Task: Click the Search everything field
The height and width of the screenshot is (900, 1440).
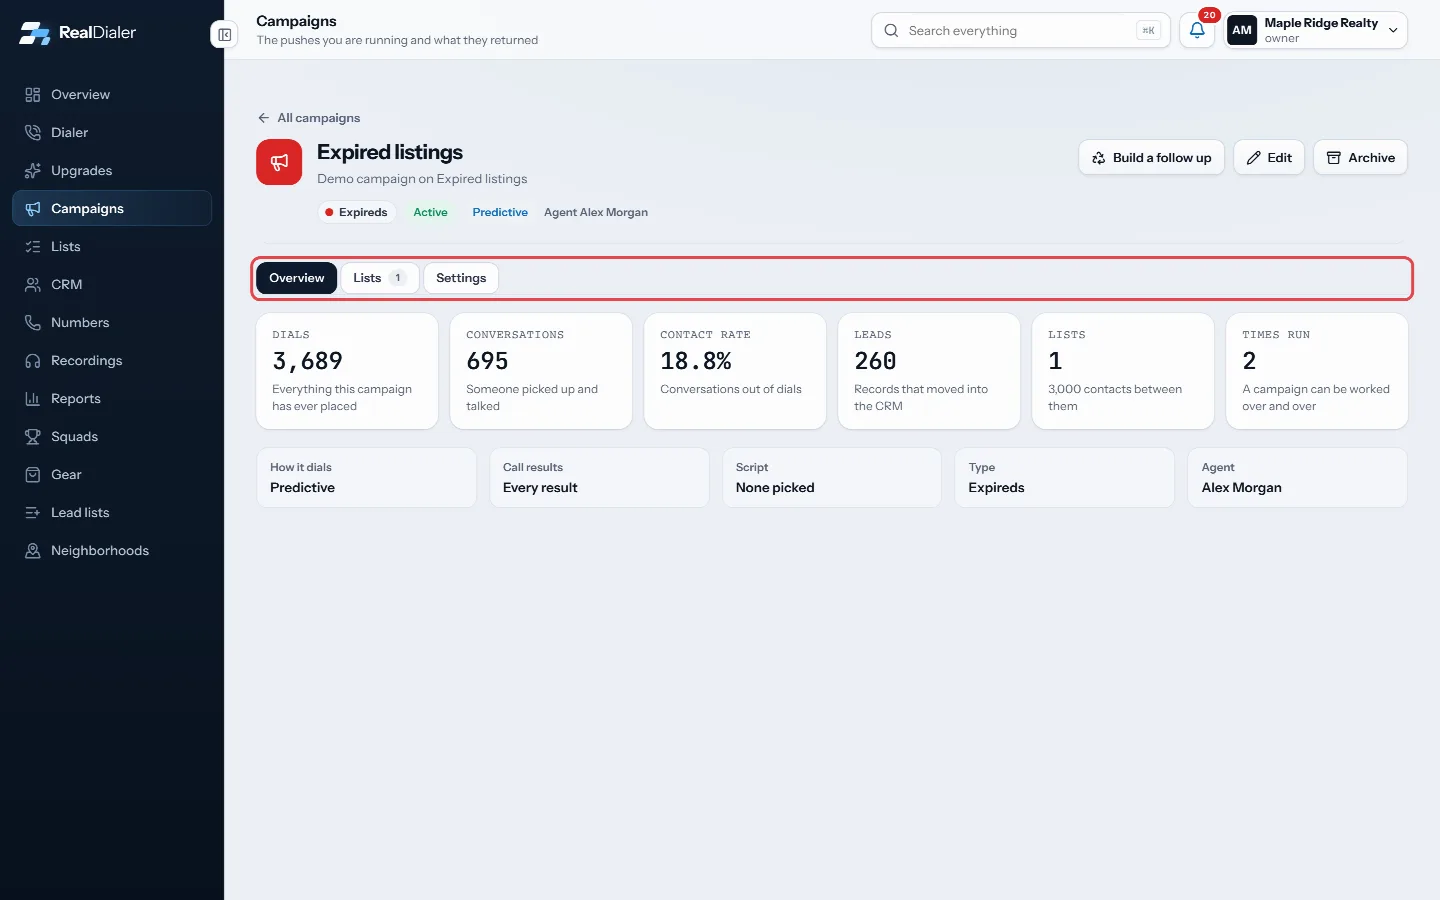Action: [1020, 30]
